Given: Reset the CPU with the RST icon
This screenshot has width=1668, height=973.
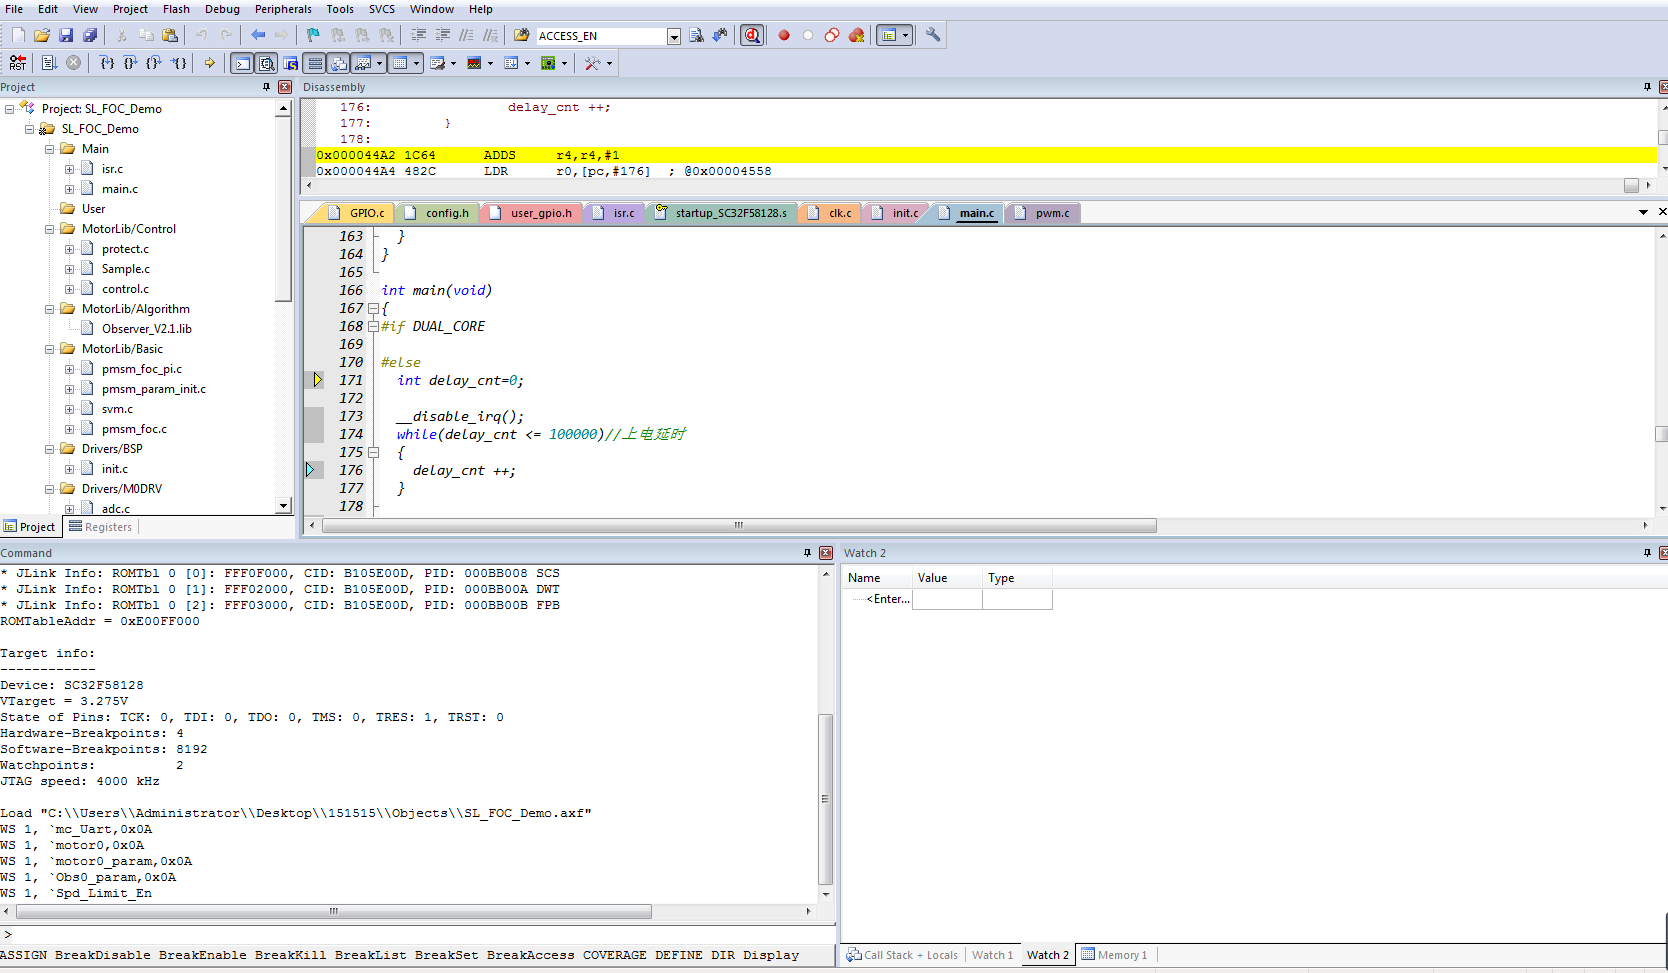Looking at the screenshot, I should click(16, 63).
